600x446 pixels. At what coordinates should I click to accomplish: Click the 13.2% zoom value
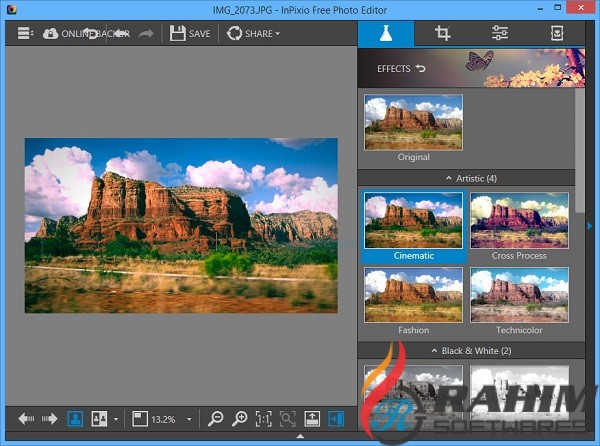(x=163, y=420)
